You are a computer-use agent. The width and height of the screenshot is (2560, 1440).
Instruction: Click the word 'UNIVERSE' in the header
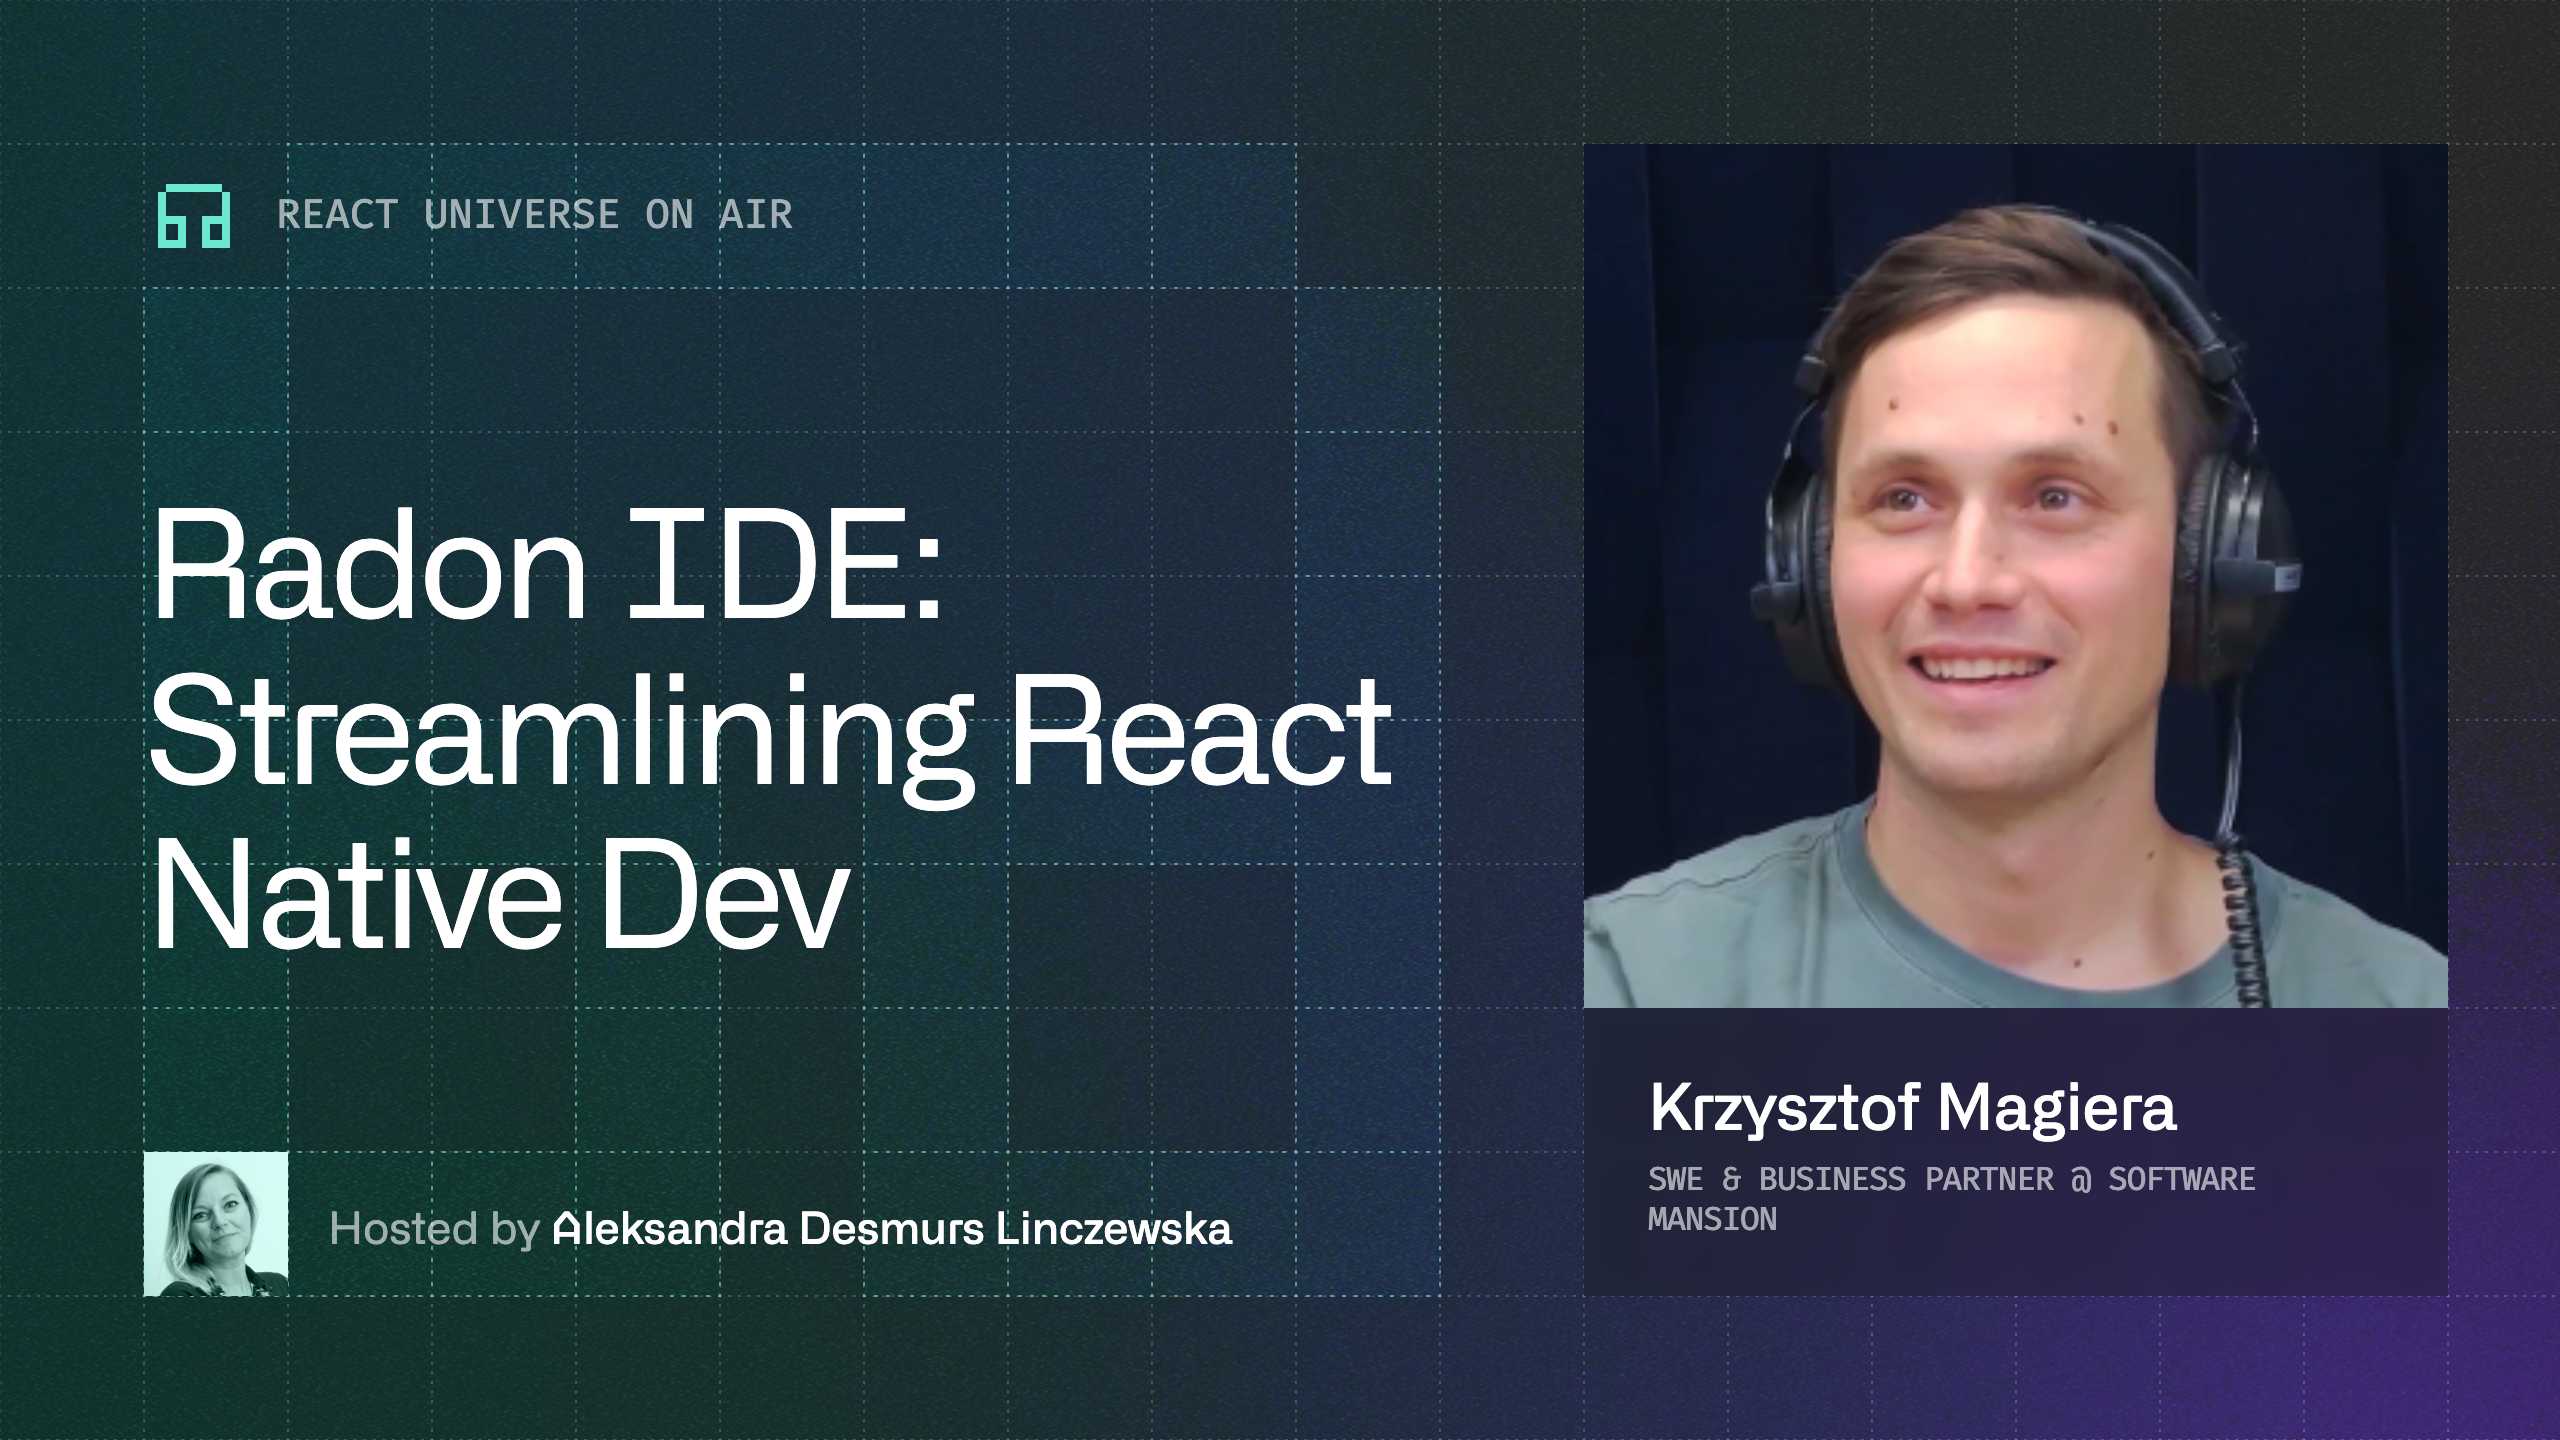[521, 215]
